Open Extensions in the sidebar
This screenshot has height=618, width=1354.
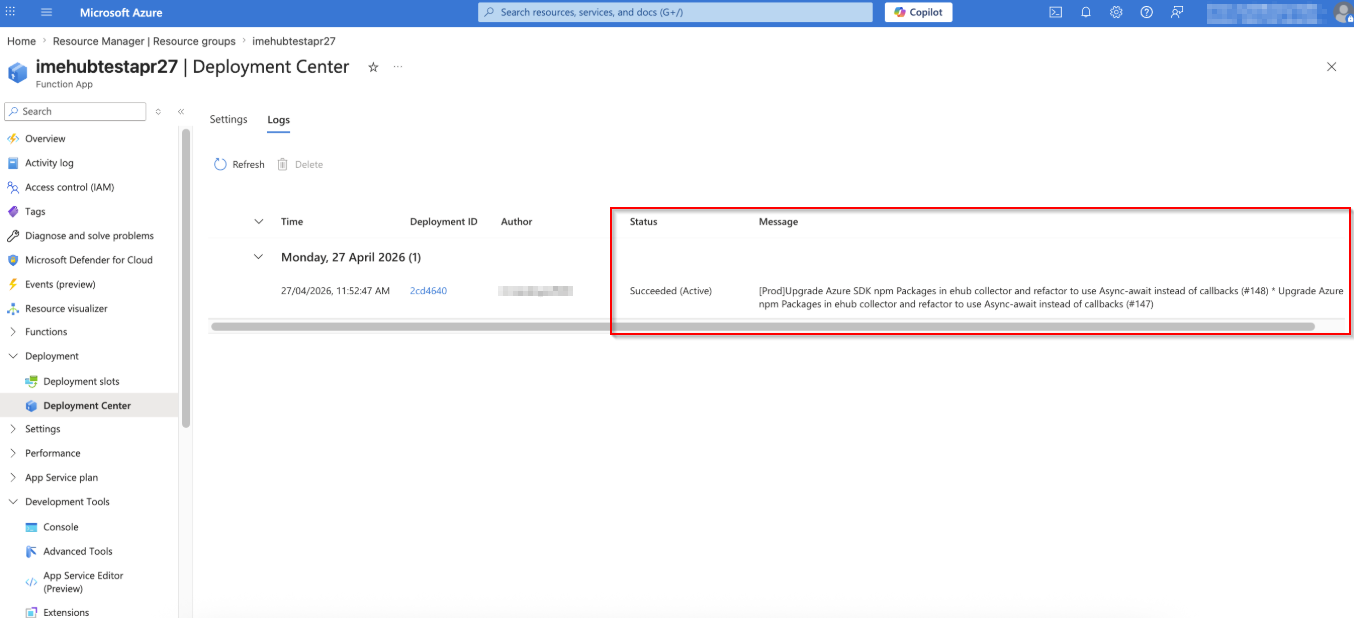[66, 612]
